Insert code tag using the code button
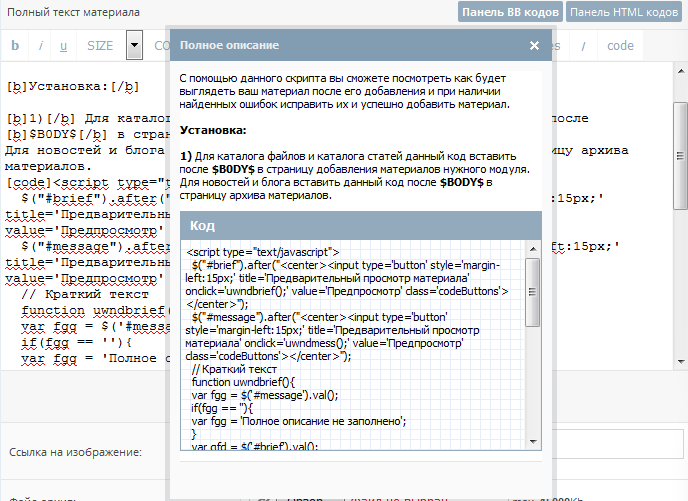The image size is (688, 501). click(620, 46)
